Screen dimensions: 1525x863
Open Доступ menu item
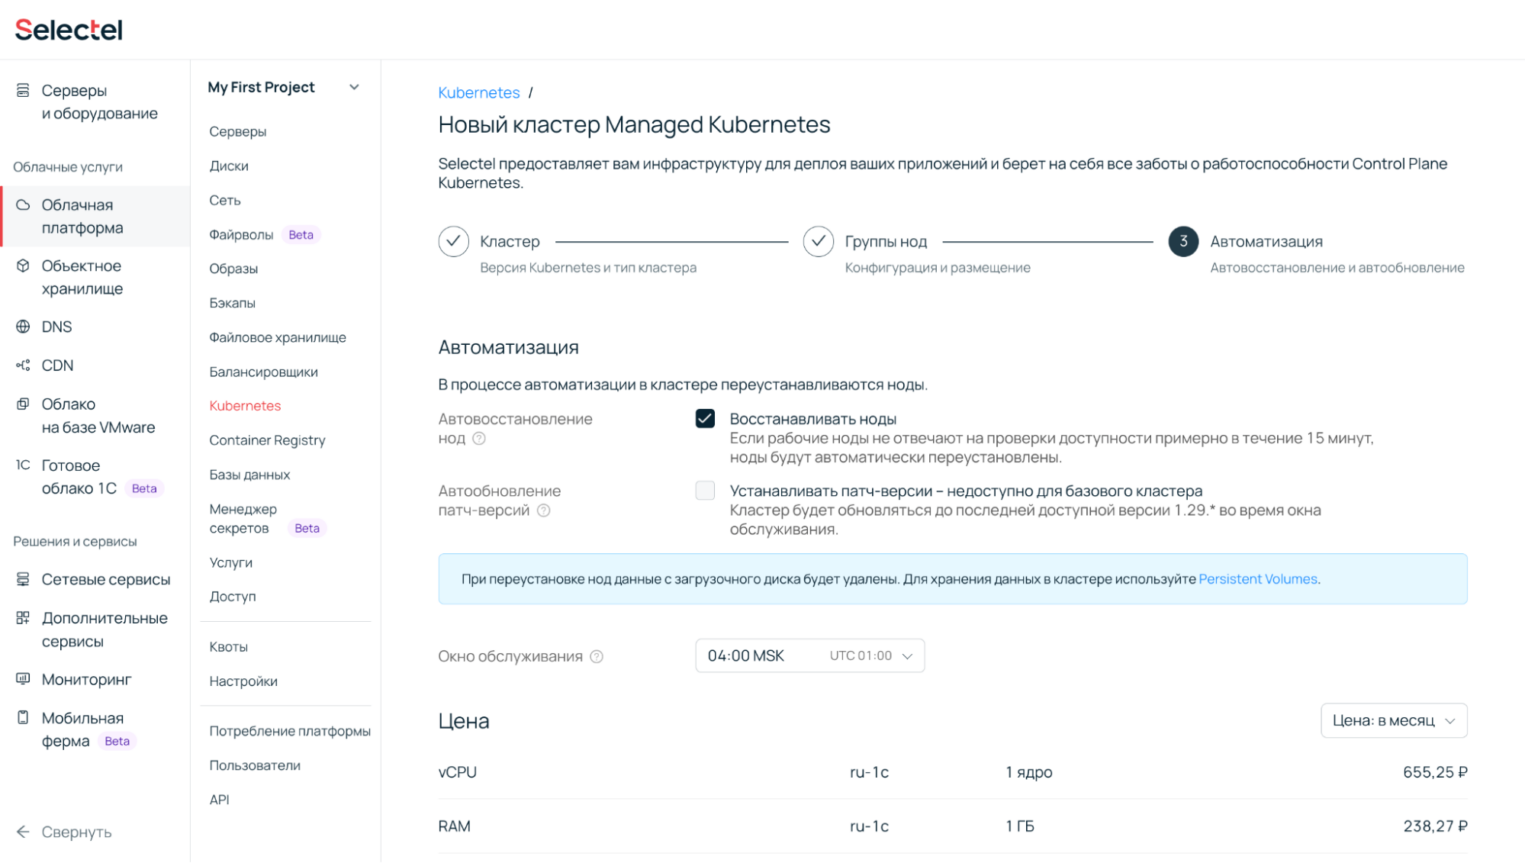233,597
